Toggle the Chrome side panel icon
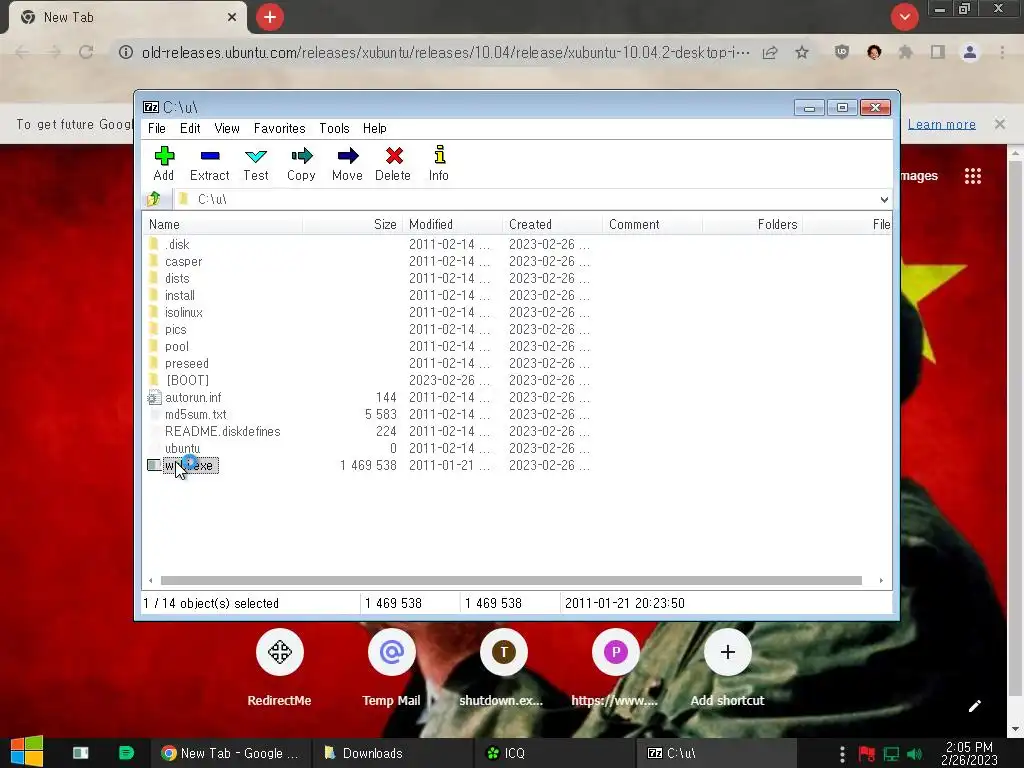 (x=938, y=52)
